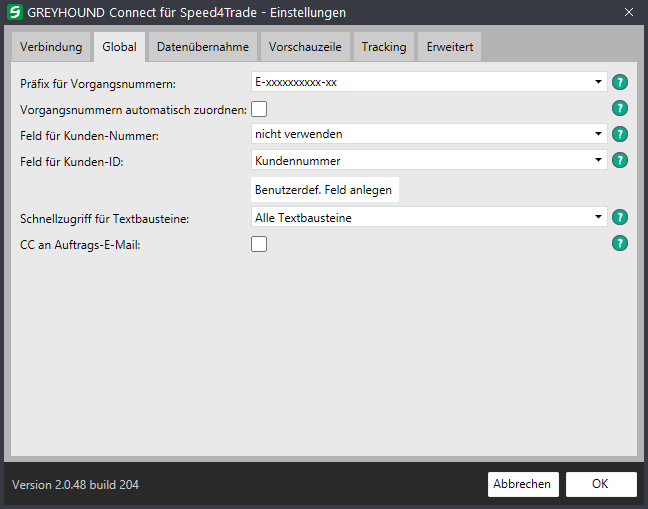Click the green Speed4Trade app icon in title bar
Screen dimensions: 648x509
coord(15,12)
